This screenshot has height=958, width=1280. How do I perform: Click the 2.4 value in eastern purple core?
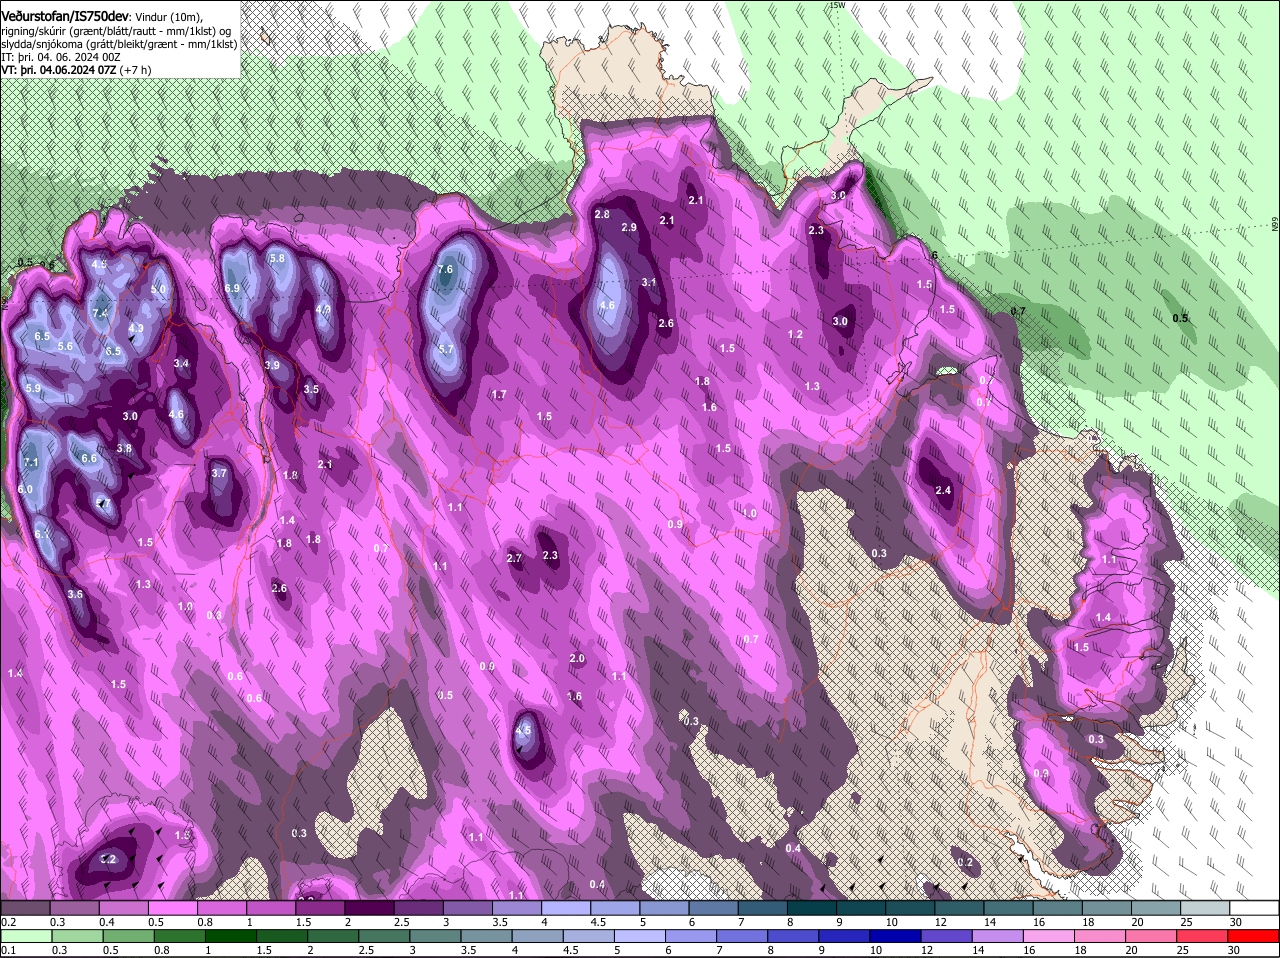point(943,490)
